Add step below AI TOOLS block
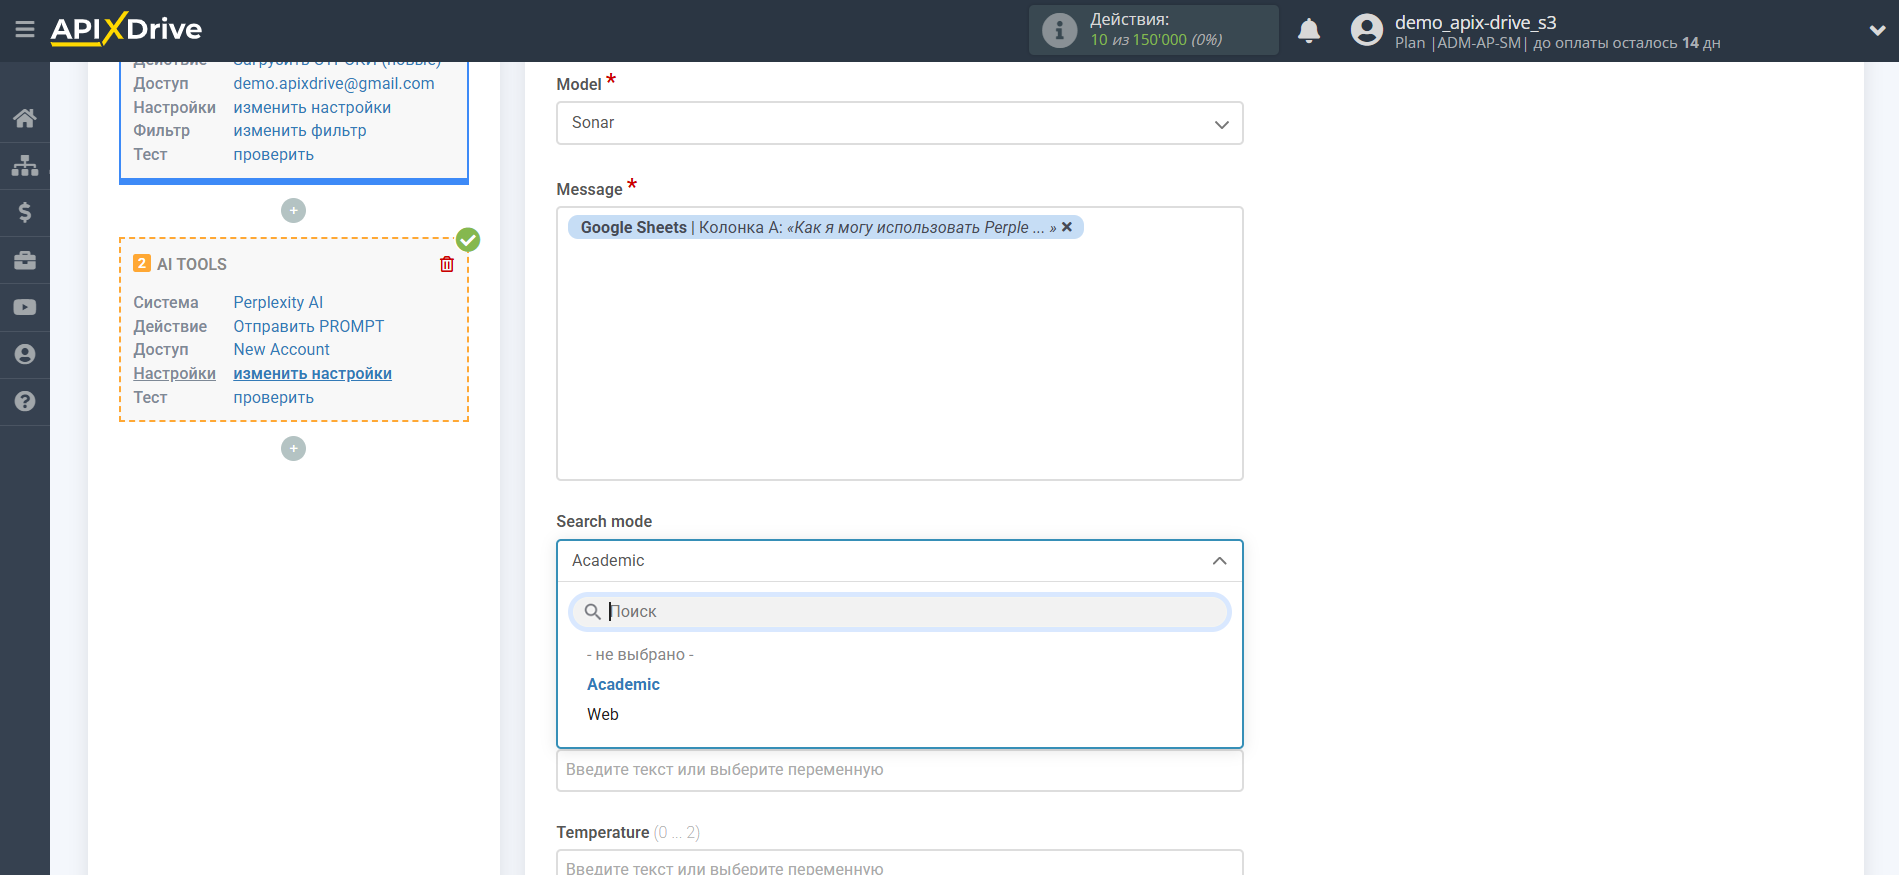 tap(293, 448)
